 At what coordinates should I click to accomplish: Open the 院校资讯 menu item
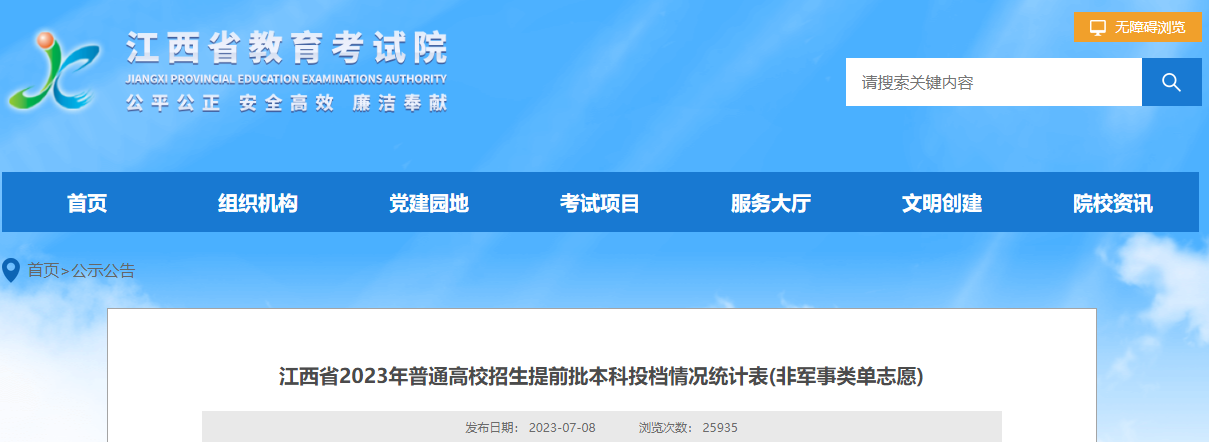click(x=1113, y=203)
